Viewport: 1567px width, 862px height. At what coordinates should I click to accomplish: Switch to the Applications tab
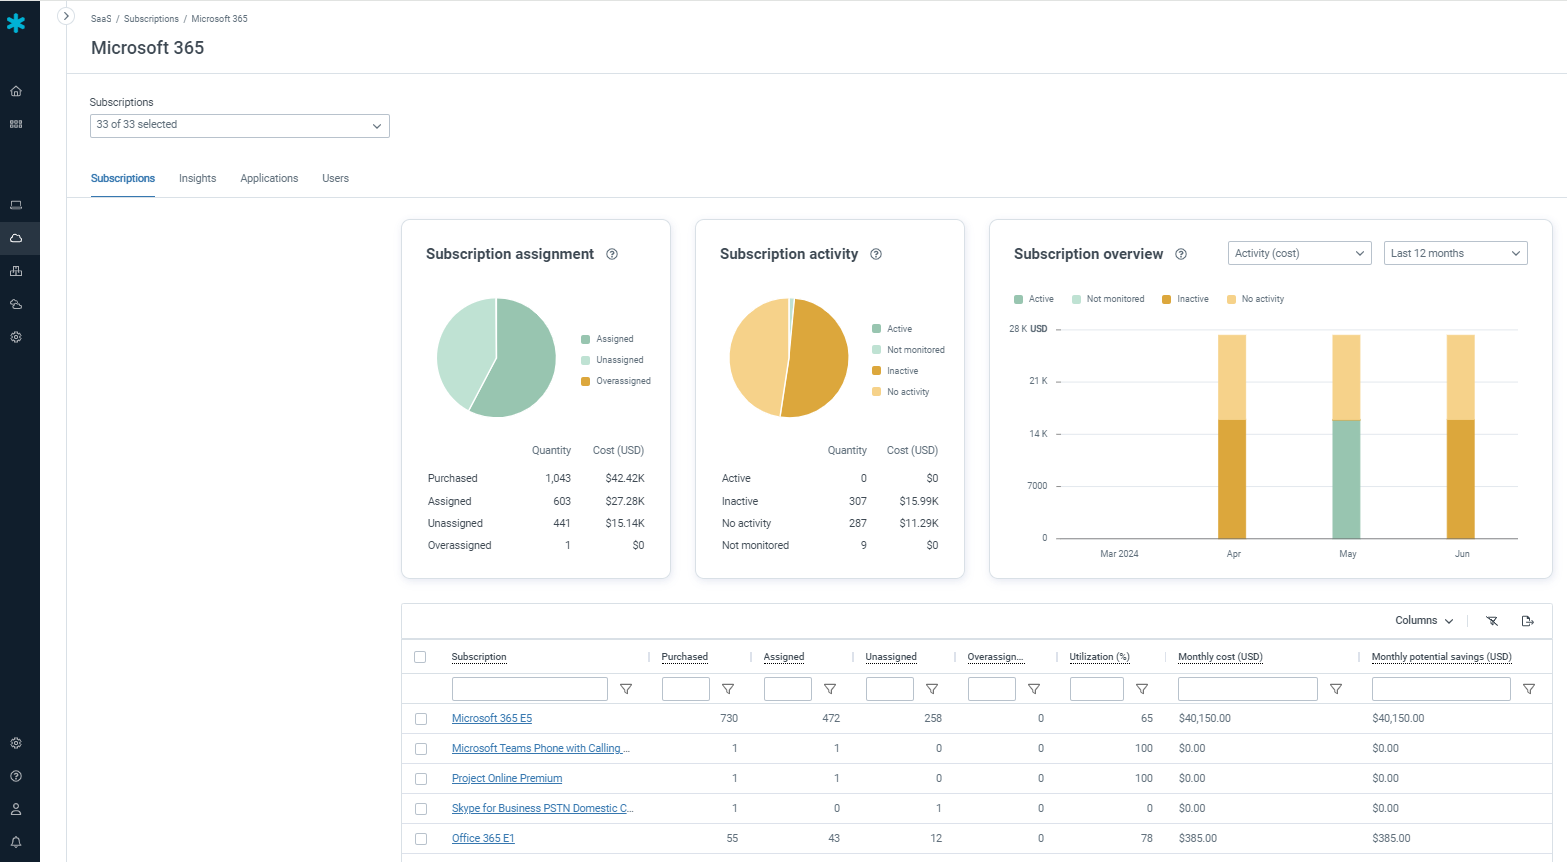[269, 178]
